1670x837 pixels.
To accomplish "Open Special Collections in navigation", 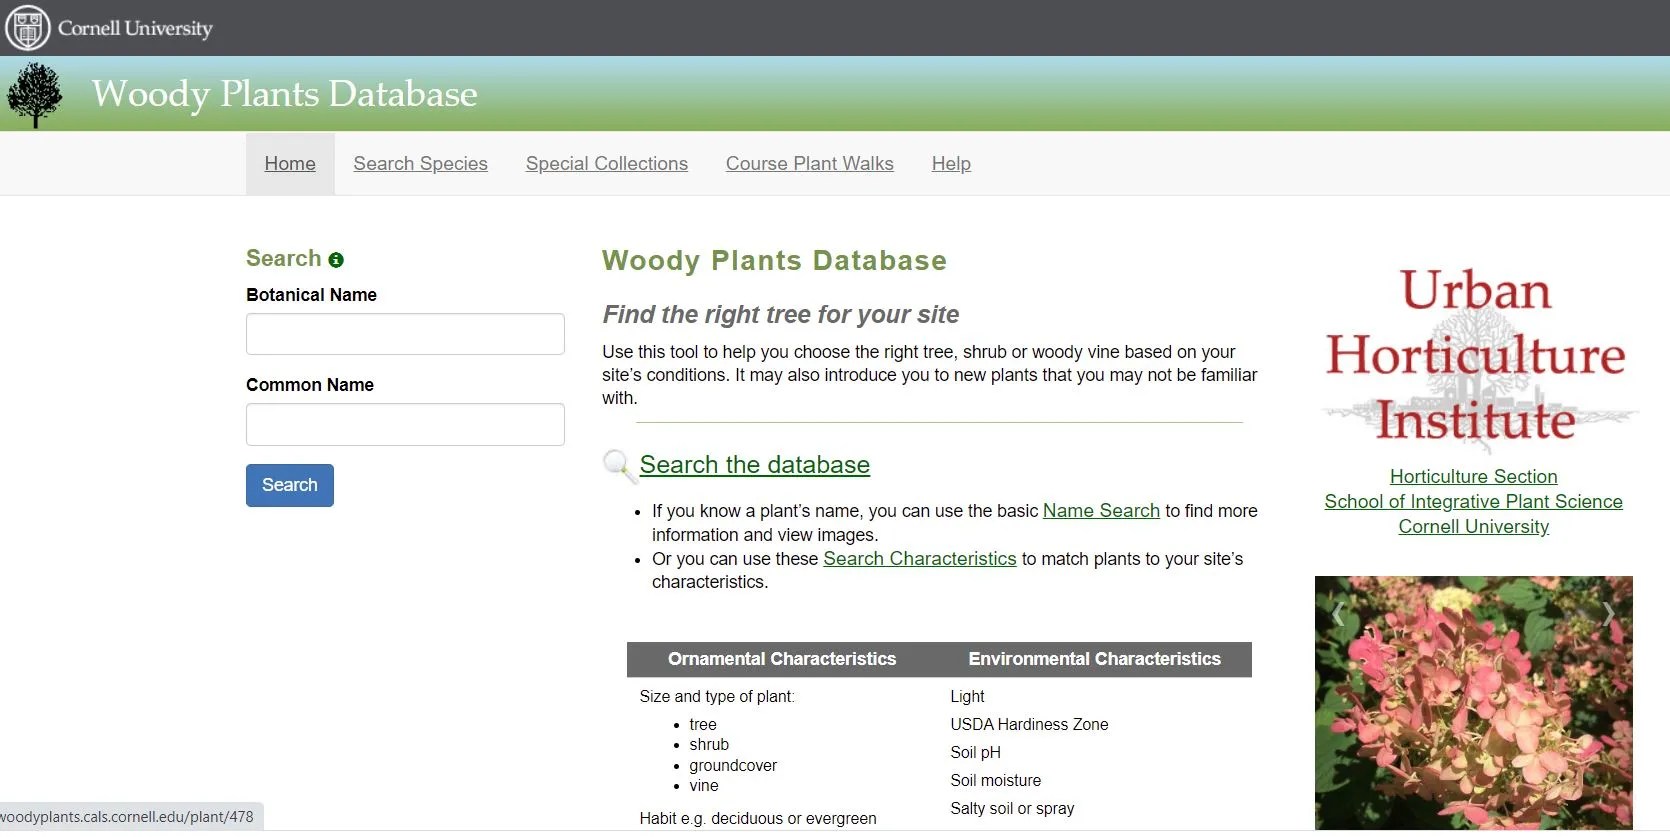I will 607,164.
